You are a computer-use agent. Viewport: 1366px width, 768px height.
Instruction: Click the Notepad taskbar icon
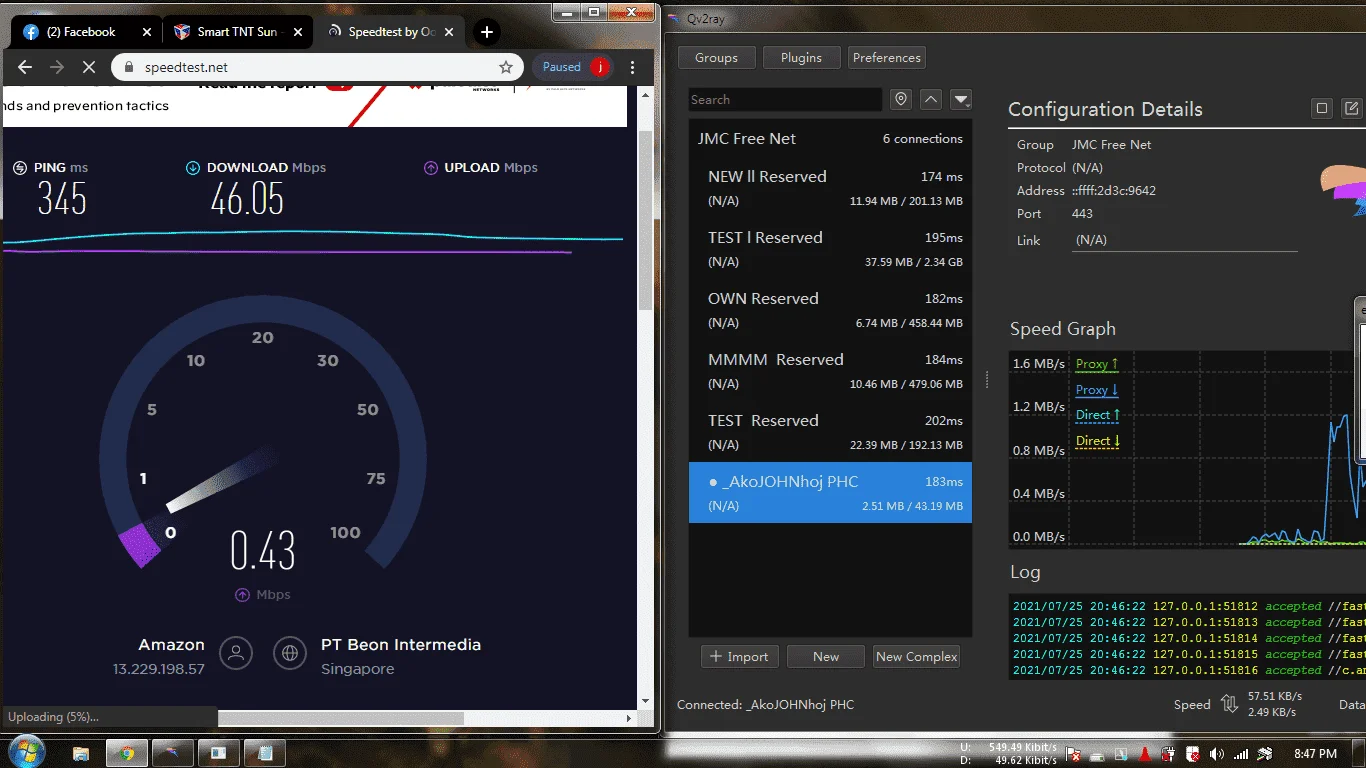tap(265, 753)
